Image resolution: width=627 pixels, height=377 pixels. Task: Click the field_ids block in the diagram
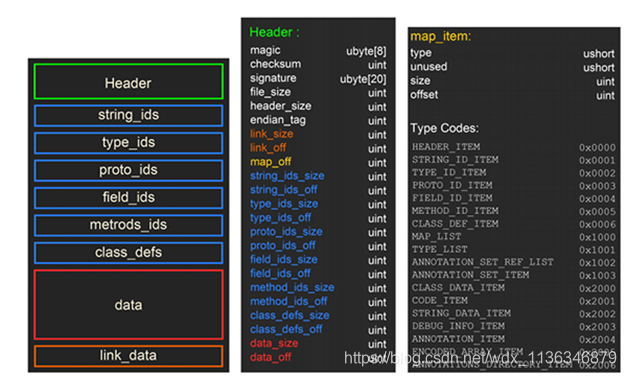[x=128, y=198]
